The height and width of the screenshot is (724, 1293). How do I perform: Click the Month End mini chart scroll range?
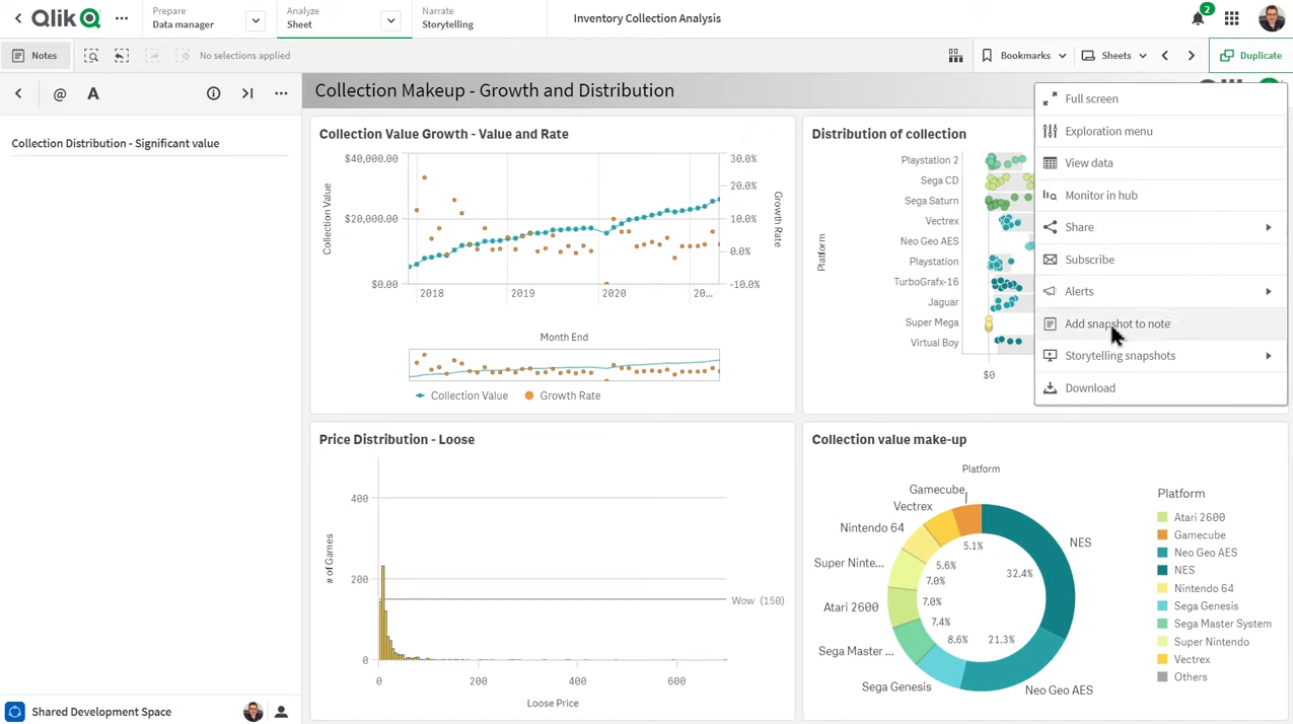point(564,365)
